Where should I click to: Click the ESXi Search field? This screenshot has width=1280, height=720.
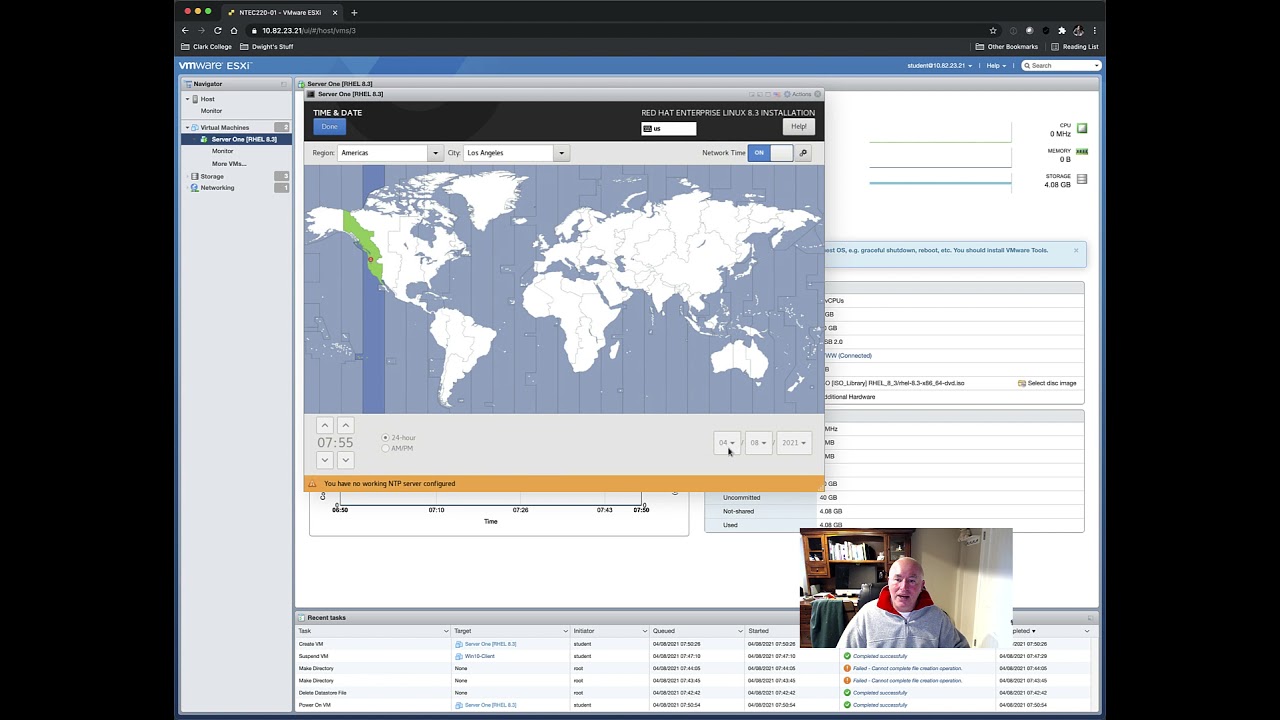pyautogui.click(x=1060, y=66)
